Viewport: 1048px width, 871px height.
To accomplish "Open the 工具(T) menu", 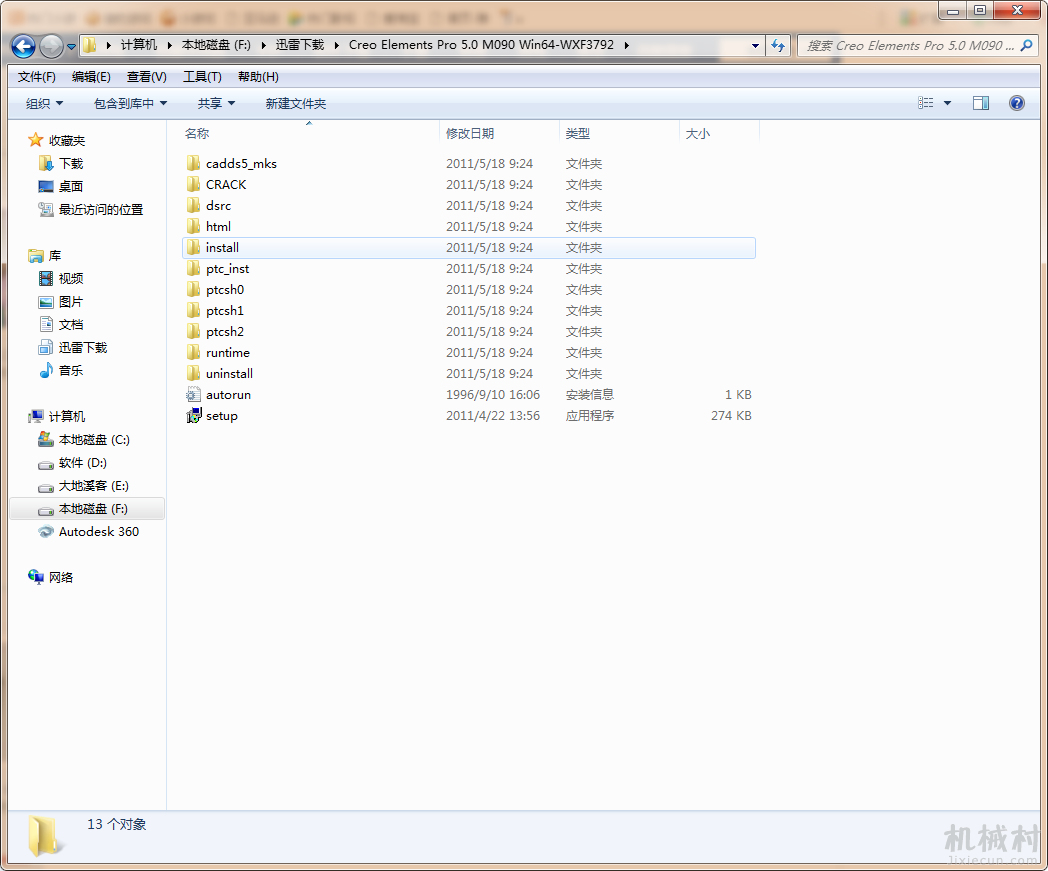I will (x=203, y=77).
